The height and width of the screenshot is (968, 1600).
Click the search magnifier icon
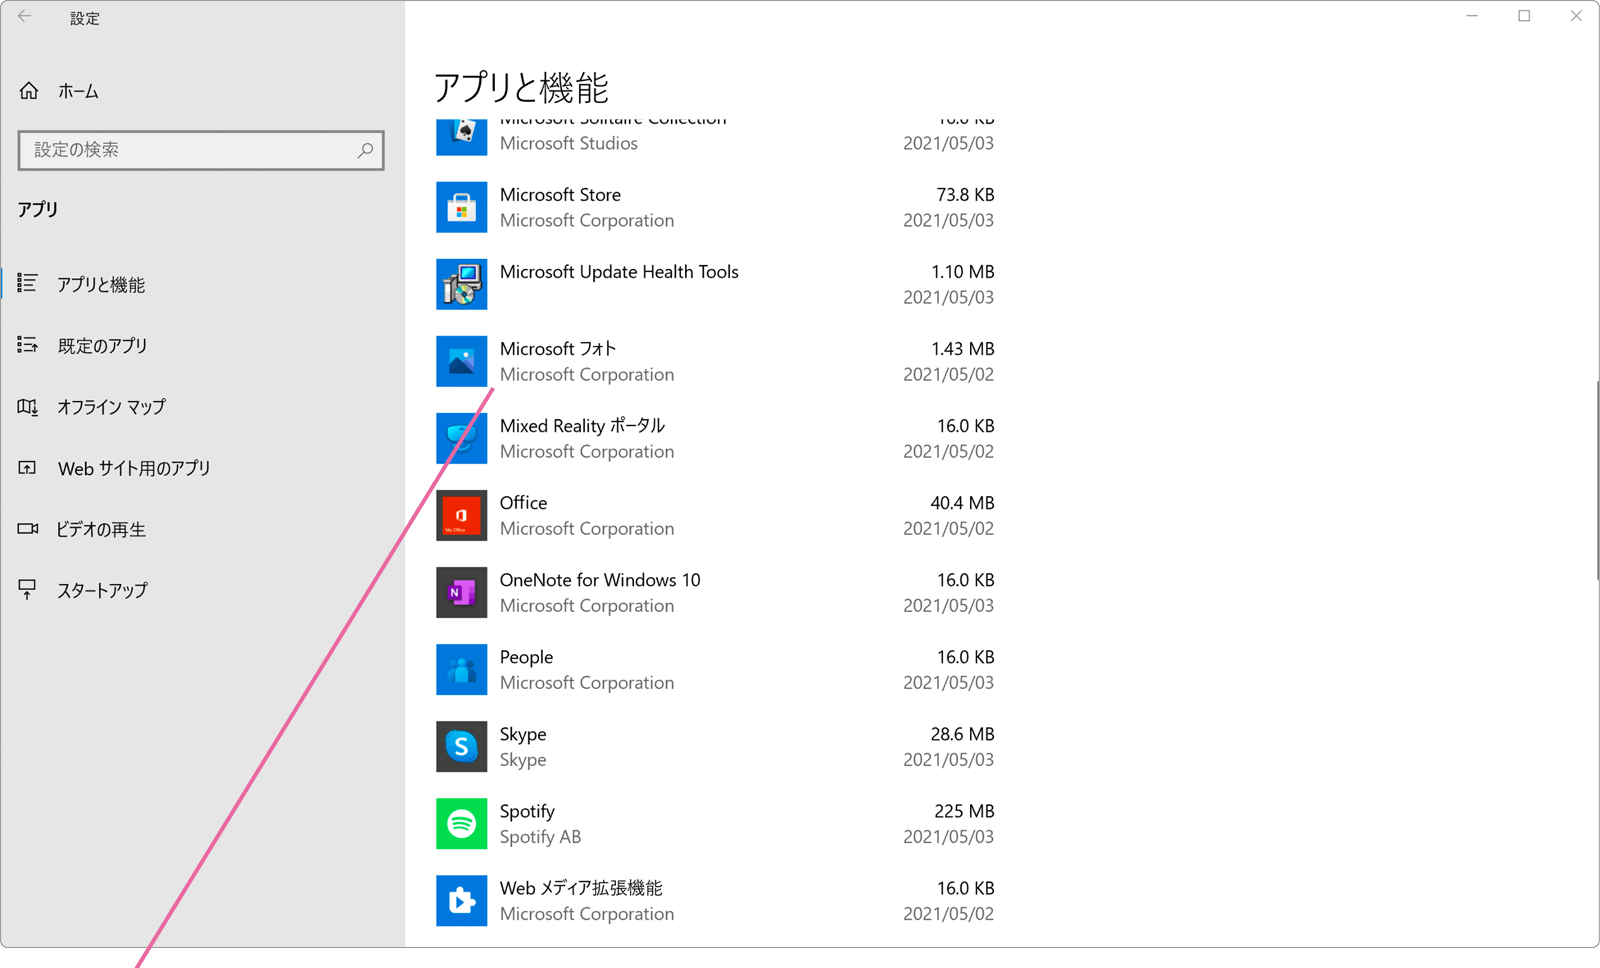[x=365, y=150]
